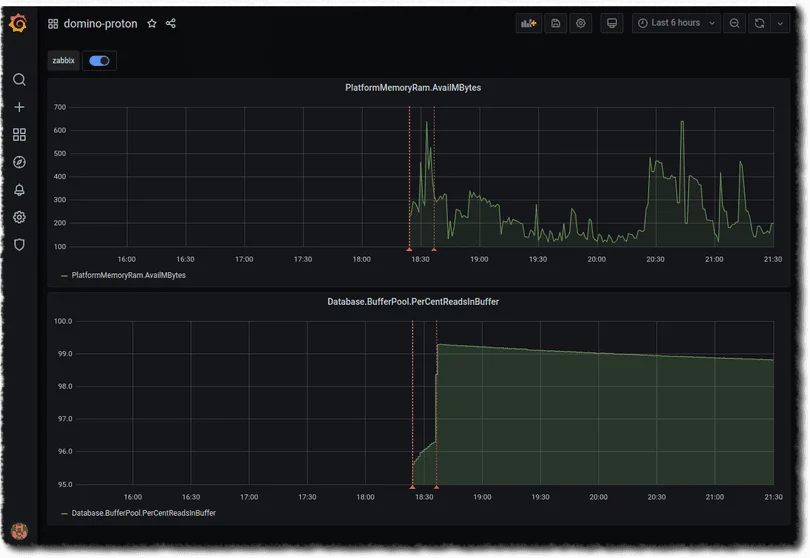Toggle the Database.BufferPool.PerCentReadsInBuffer legend series
This screenshot has height=558, width=810.
pos(143,513)
